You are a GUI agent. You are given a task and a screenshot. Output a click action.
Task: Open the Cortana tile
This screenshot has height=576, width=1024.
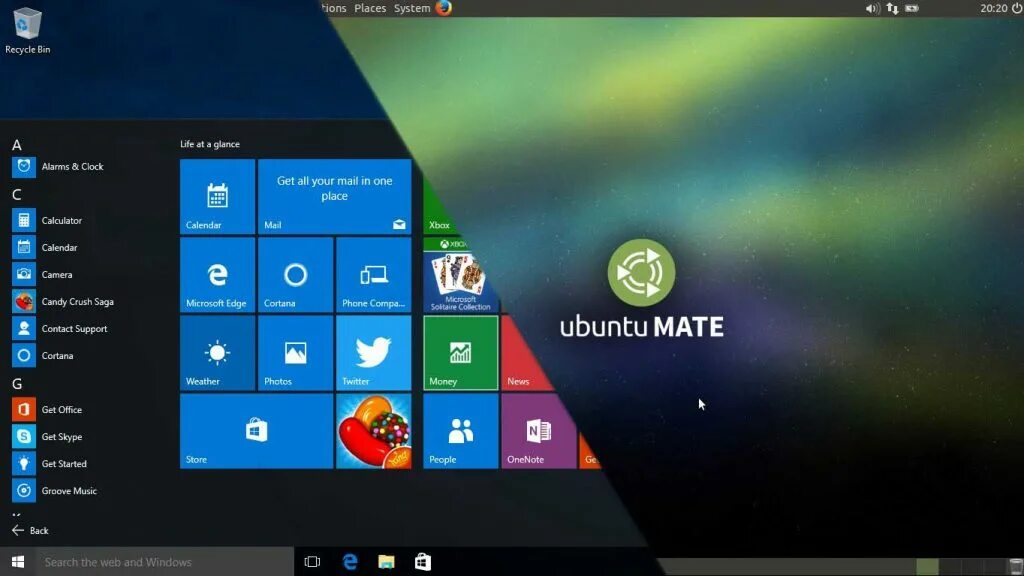[295, 275]
